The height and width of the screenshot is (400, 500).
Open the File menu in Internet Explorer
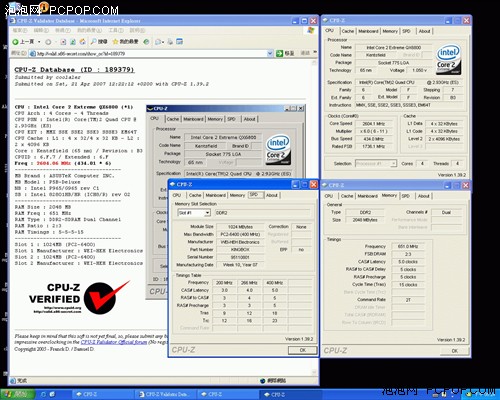coord(20,30)
